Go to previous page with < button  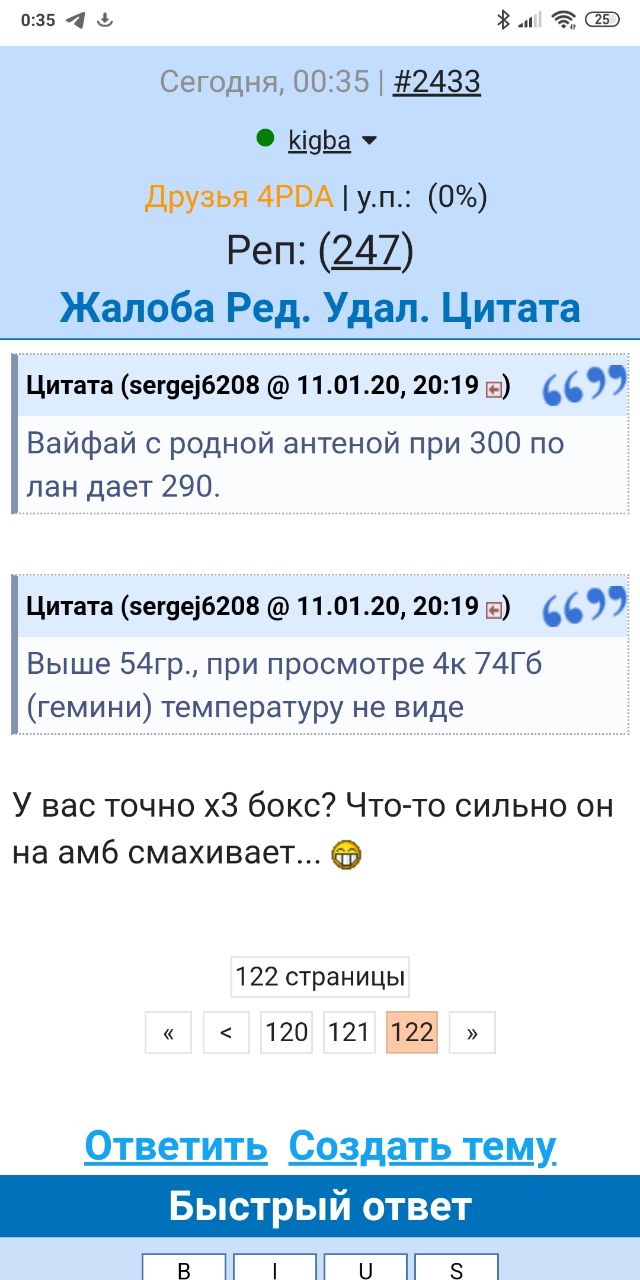tap(226, 1033)
